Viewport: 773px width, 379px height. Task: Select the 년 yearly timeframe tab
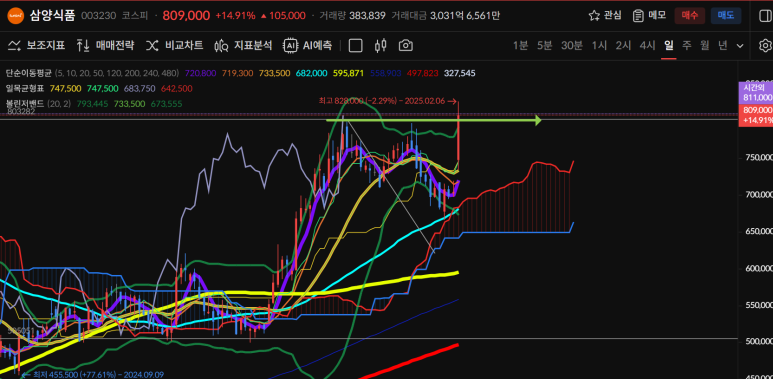tap(723, 46)
